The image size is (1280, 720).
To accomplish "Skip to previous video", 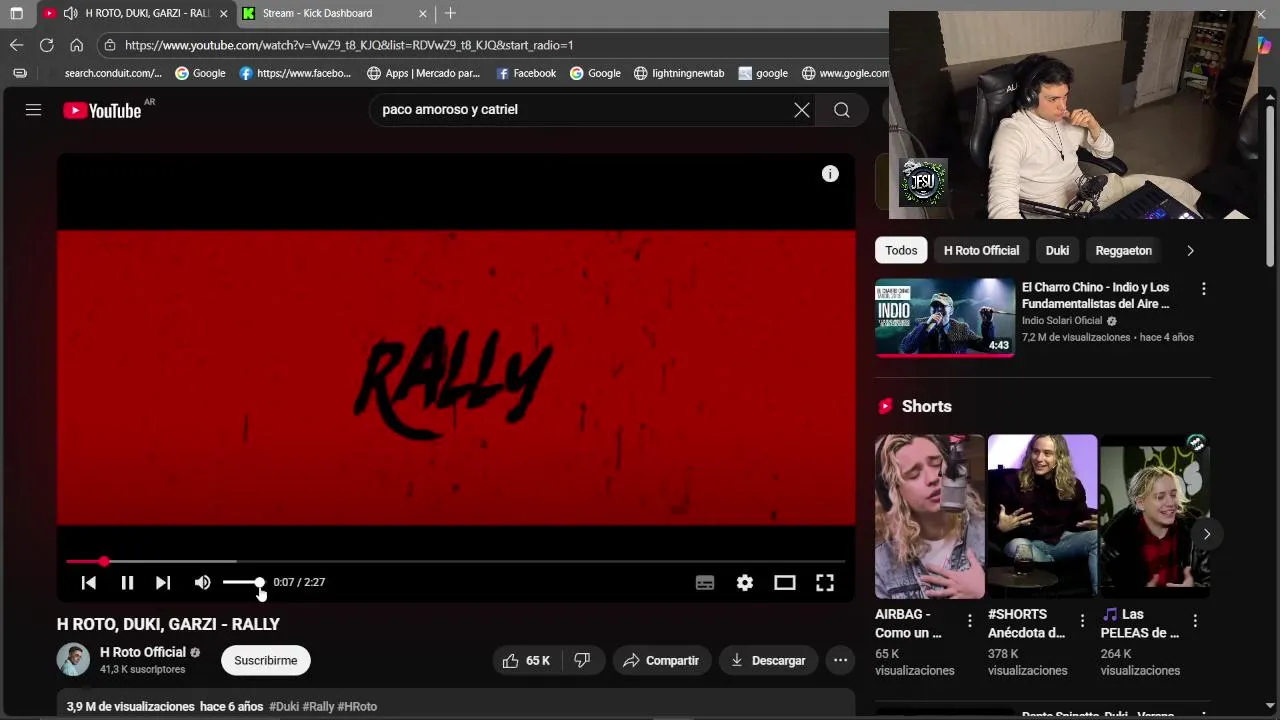I will click(x=89, y=582).
